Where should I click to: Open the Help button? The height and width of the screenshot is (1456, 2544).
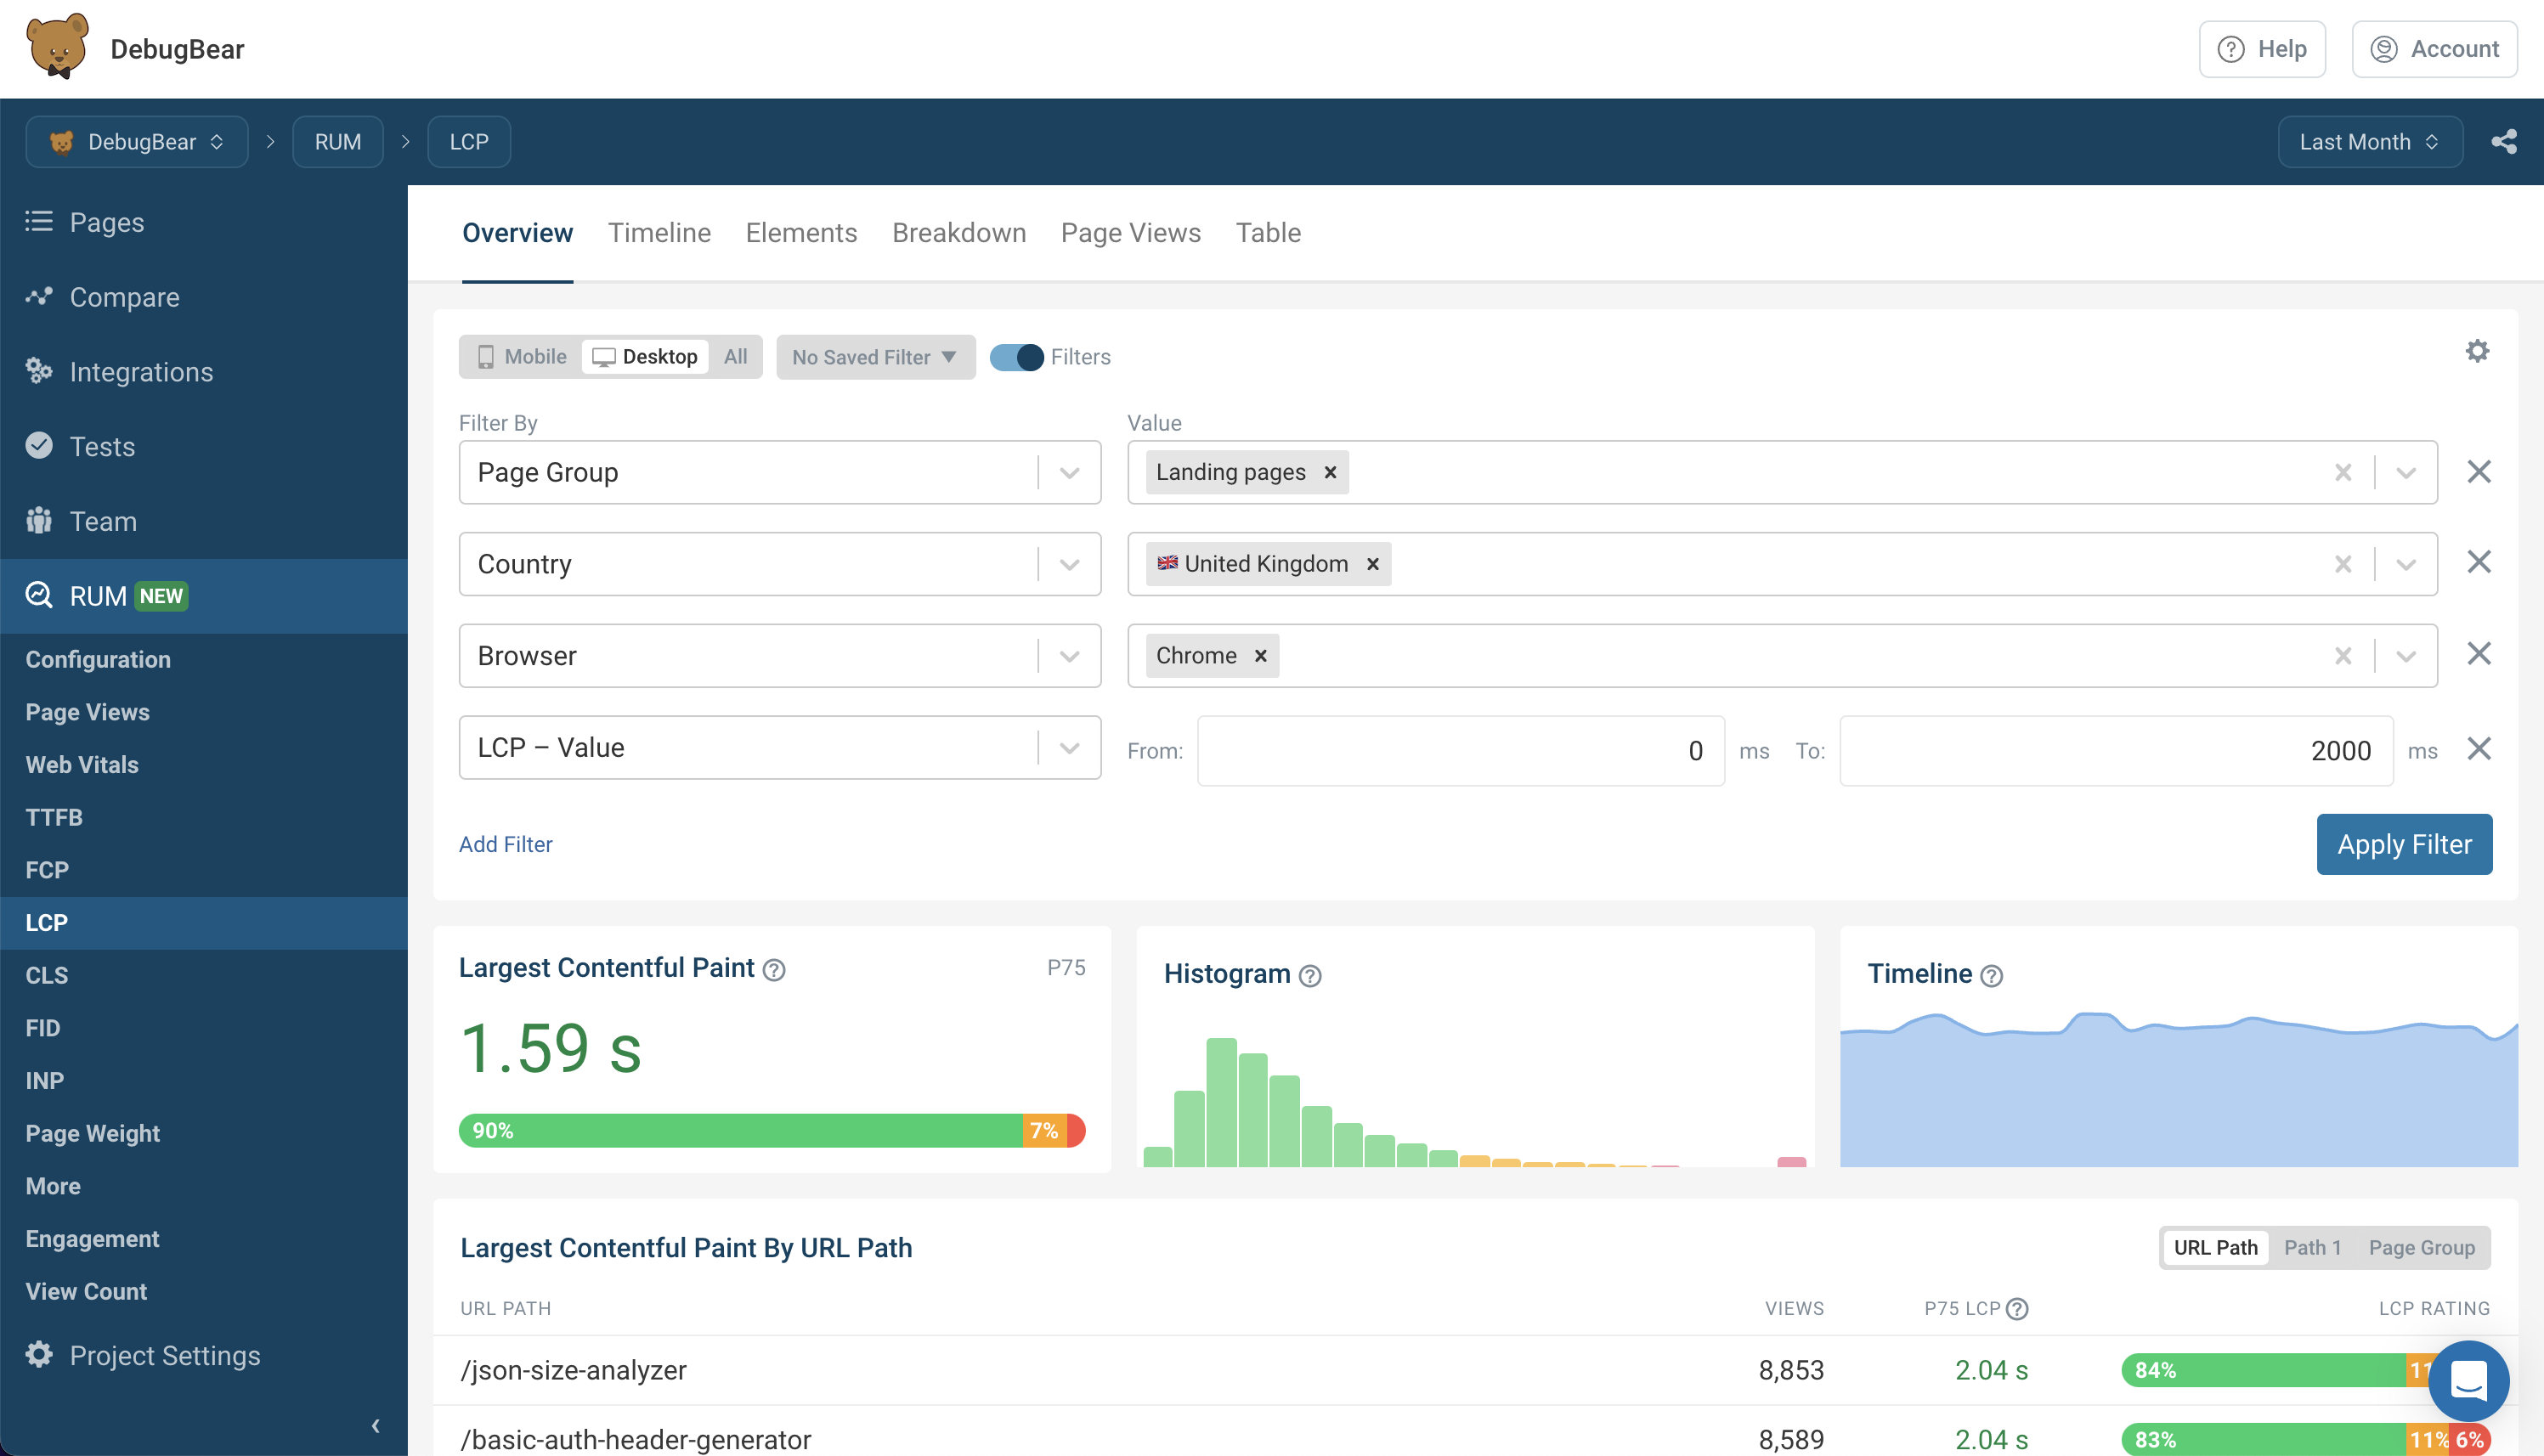(x=2262, y=49)
